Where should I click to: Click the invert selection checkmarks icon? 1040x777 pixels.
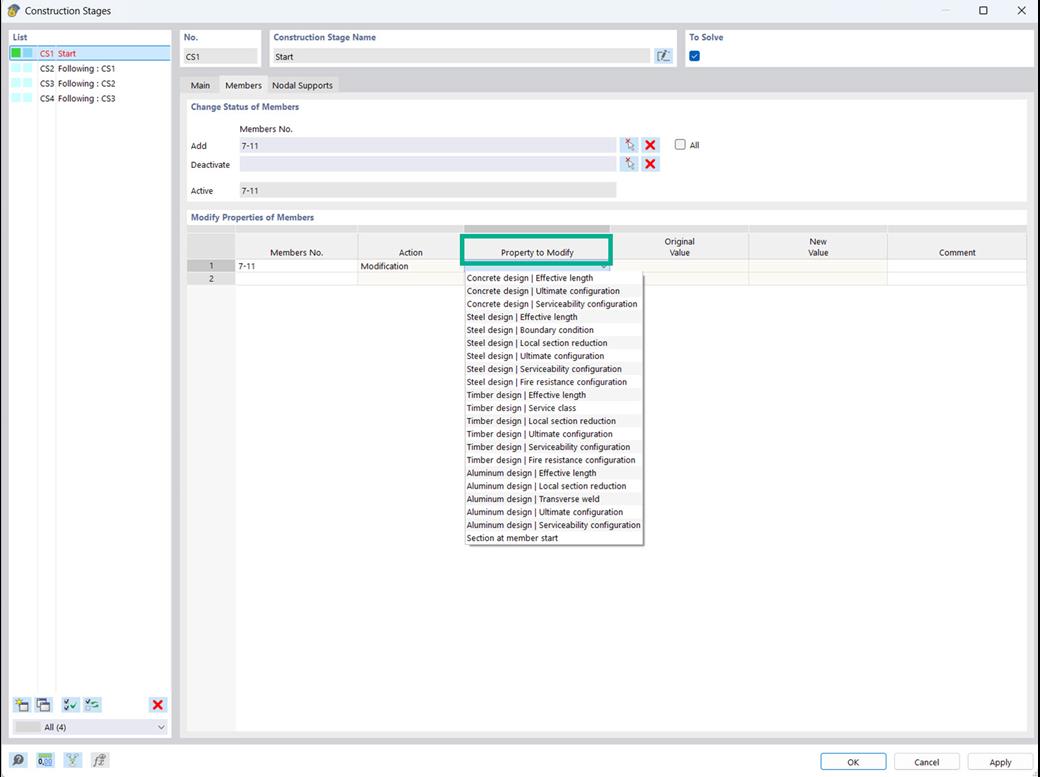pos(92,705)
